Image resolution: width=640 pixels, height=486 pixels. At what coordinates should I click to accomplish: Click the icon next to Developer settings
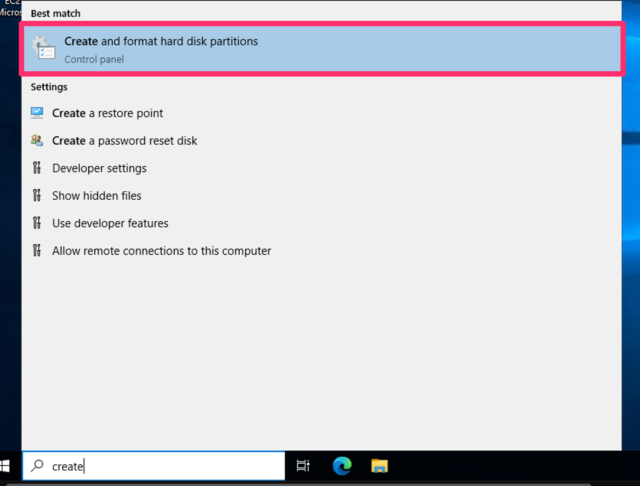tap(37, 168)
